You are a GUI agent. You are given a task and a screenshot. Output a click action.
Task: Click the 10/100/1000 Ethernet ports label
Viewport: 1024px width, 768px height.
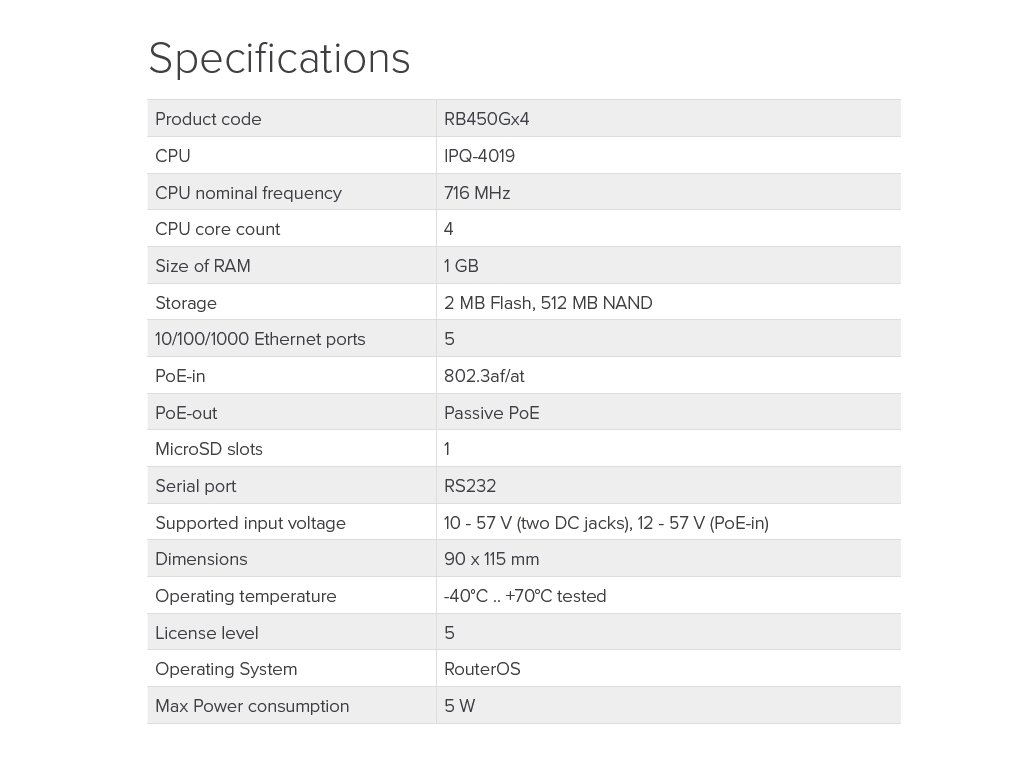pyautogui.click(x=260, y=339)
